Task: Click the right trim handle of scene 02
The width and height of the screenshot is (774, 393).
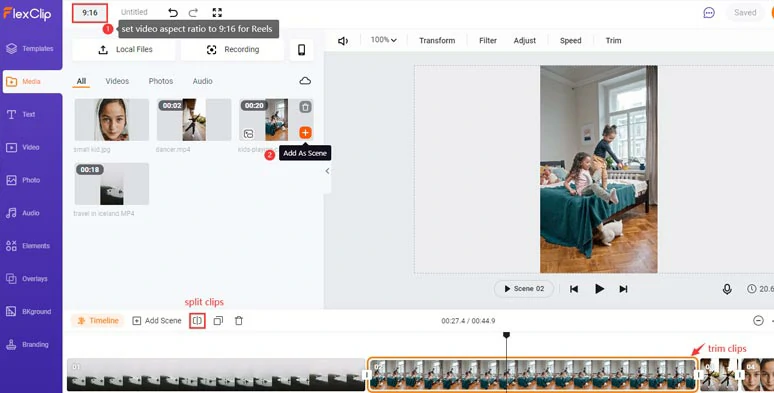Action: pyautogui.click(x=699, y=375)
